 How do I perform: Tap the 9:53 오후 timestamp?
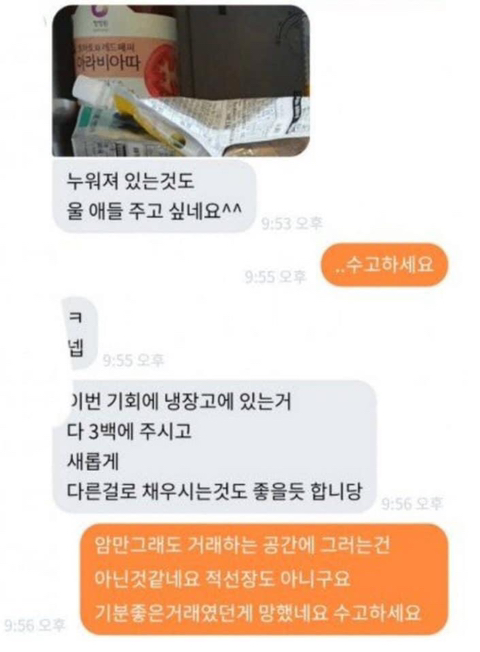tap(292, 223)
